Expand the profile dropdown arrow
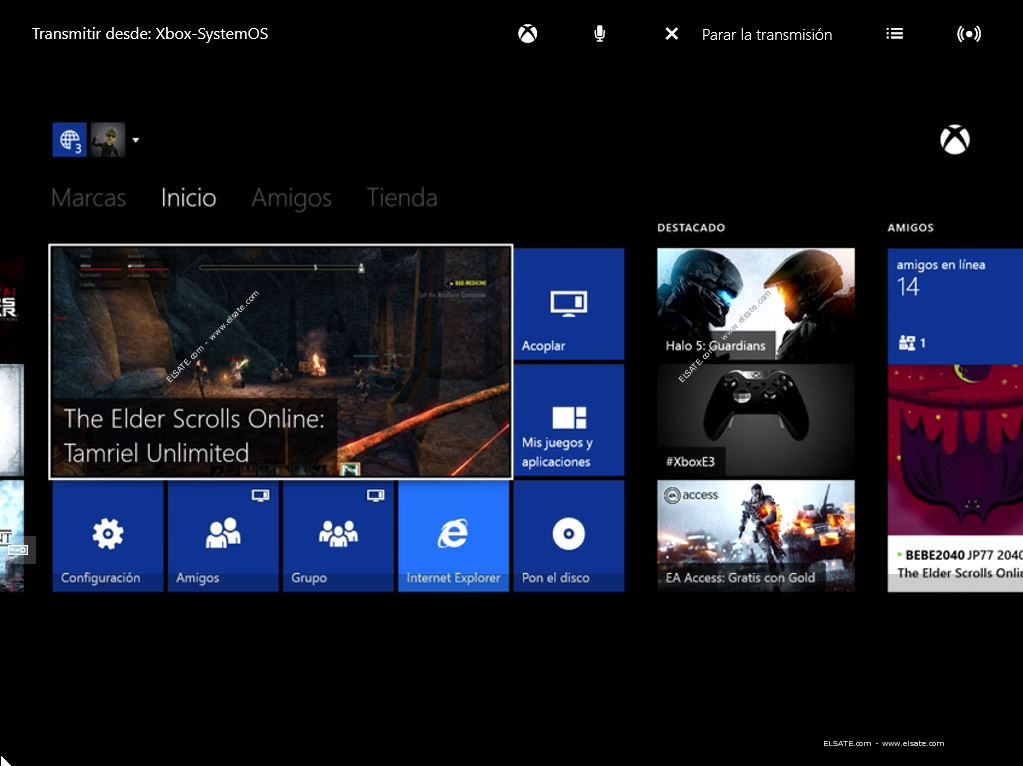The height and width of the screenshot is (766, 1023). point(136,140)
